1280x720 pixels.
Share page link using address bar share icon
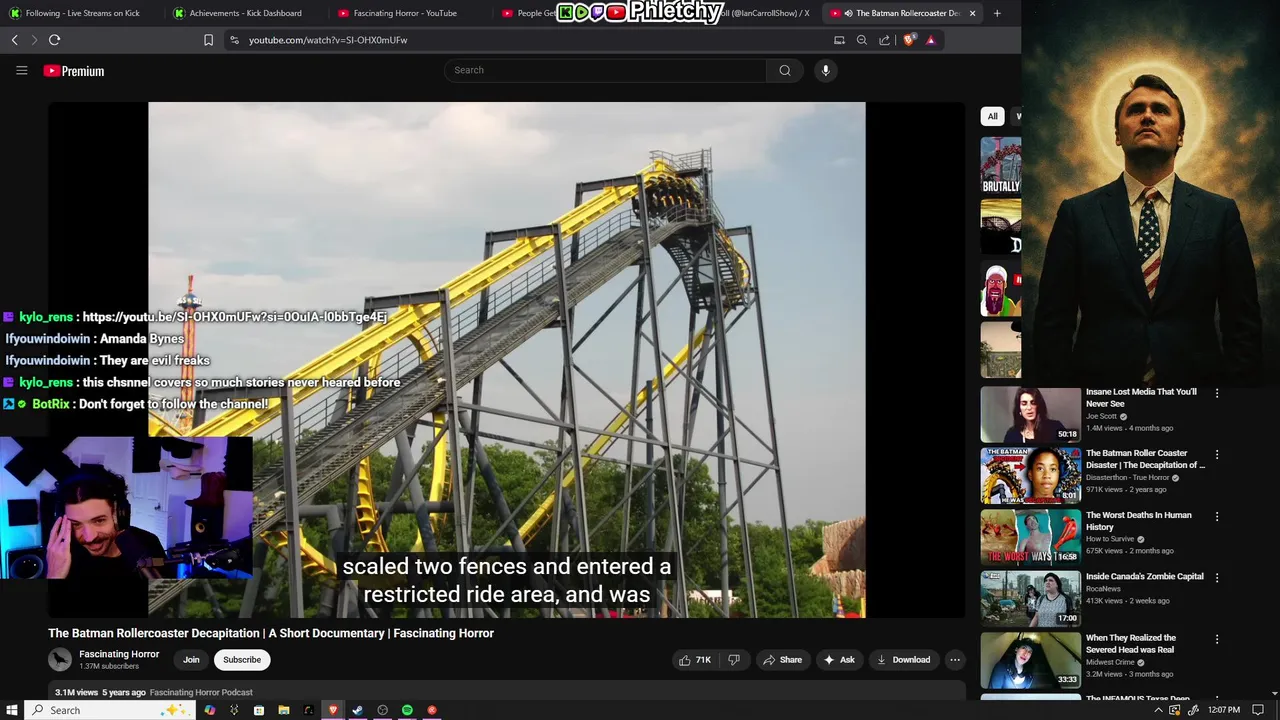(x=885, y=40)
